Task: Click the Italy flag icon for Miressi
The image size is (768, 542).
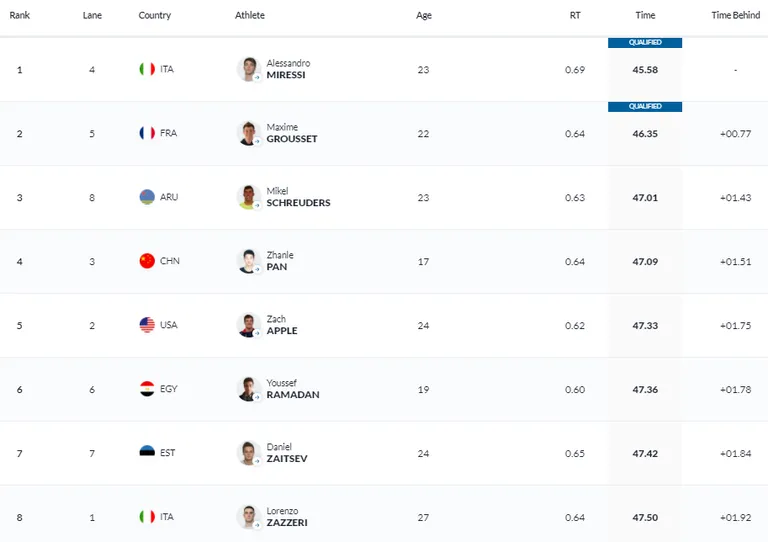Action: (147, 69)
